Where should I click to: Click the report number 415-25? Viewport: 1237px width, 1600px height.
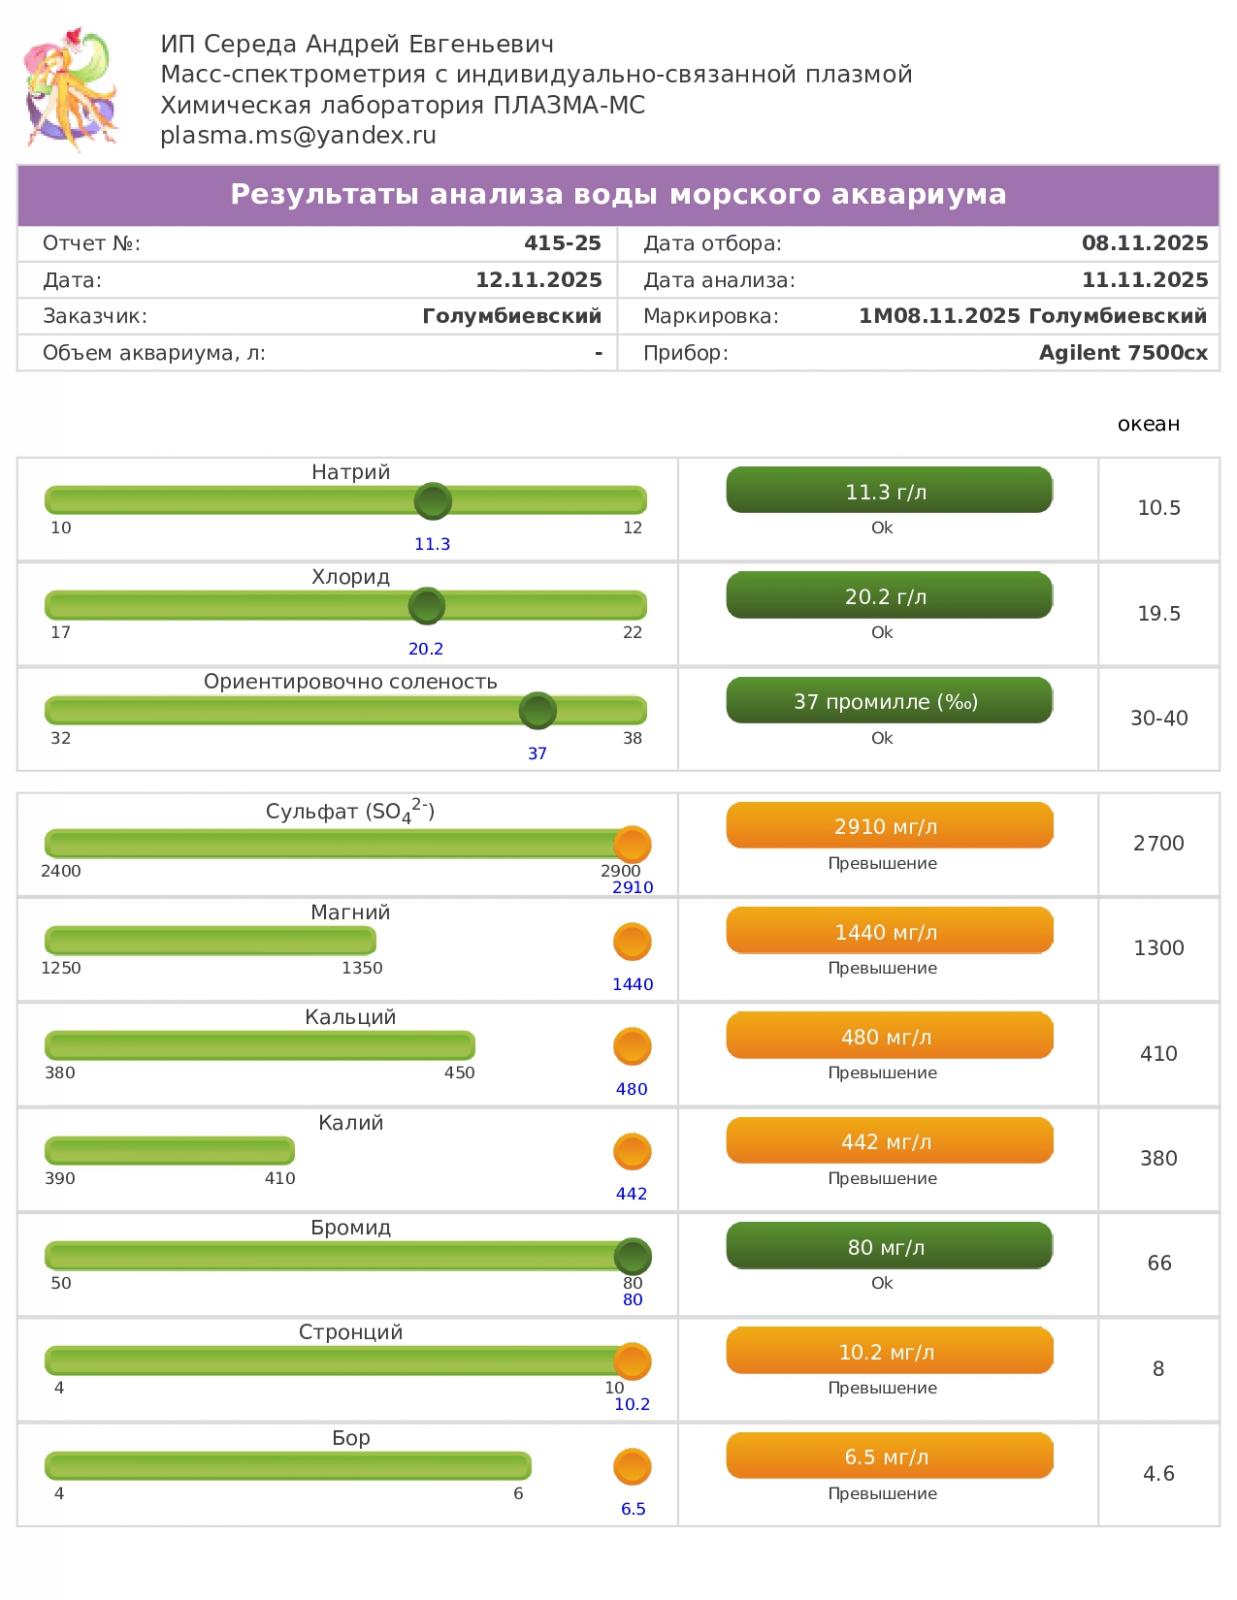[x=562, y=243]
